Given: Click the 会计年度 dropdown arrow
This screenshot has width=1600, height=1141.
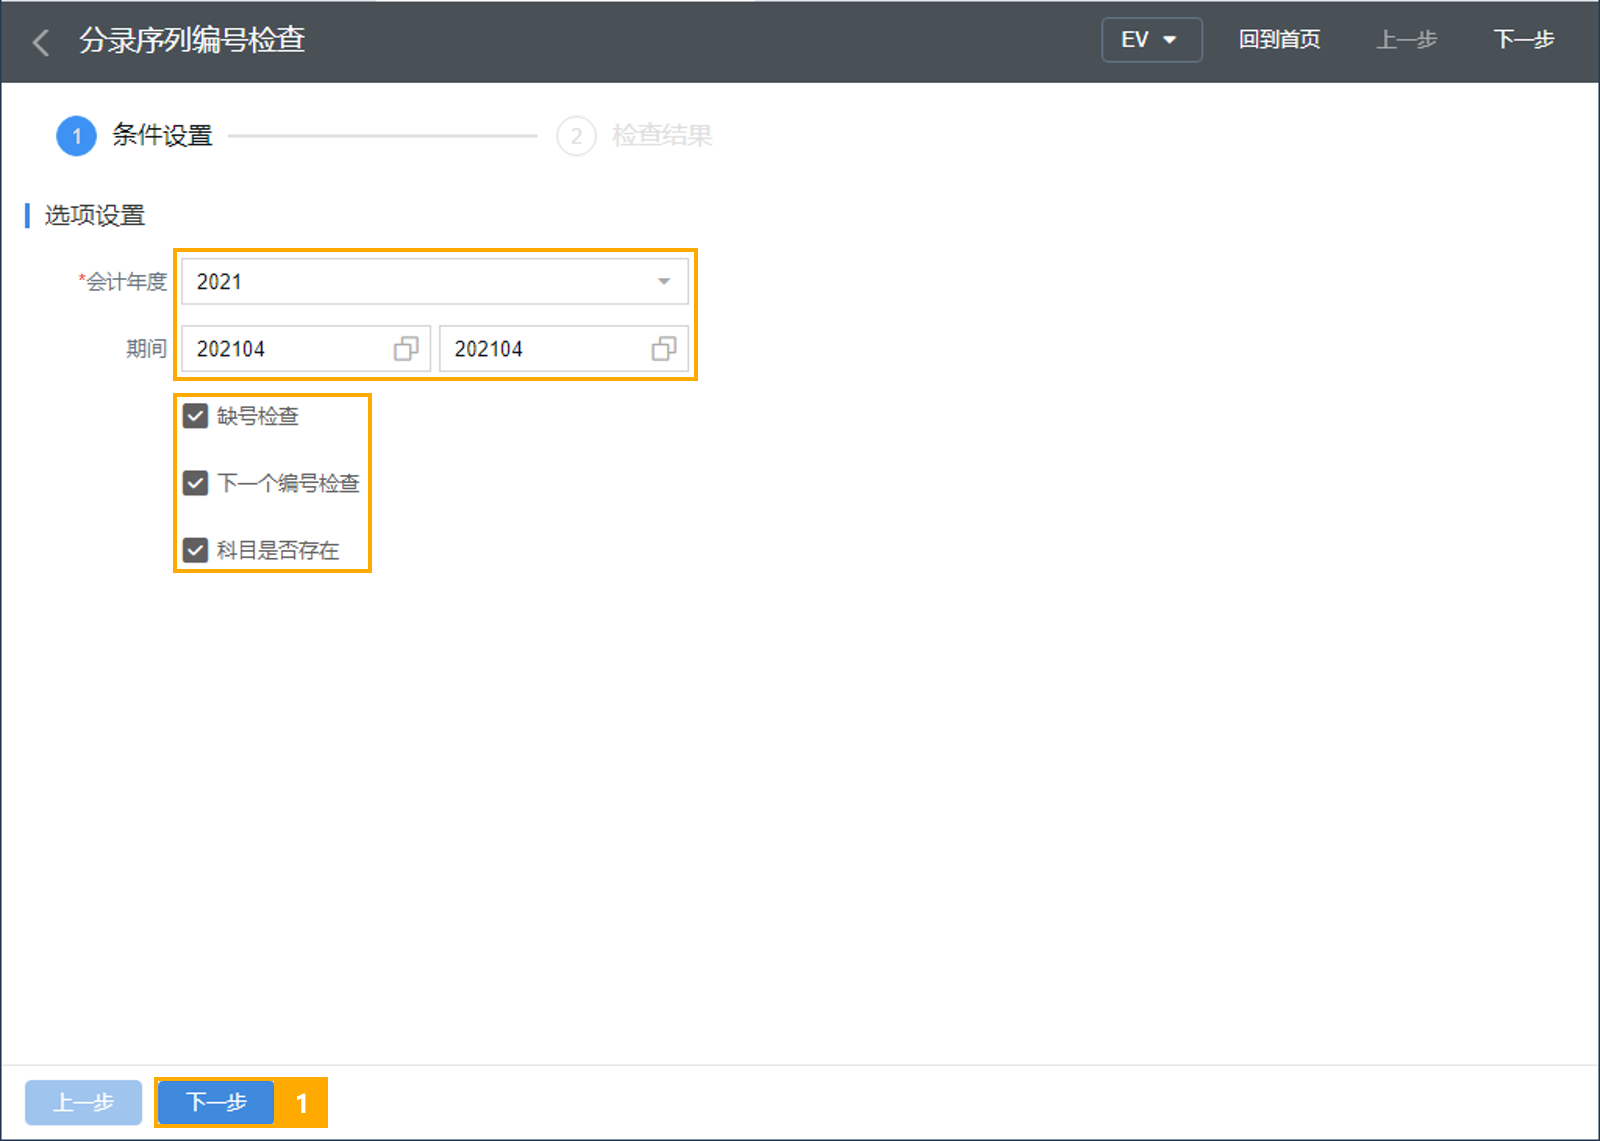Looking at the screenshot, I should [x=664, y=282].
